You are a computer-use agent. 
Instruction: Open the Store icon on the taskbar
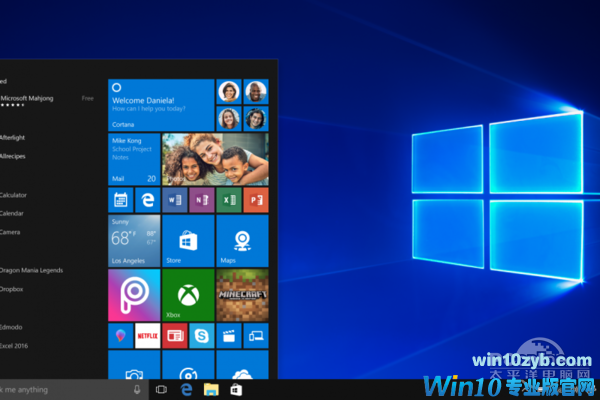click(x=236, y=390)
